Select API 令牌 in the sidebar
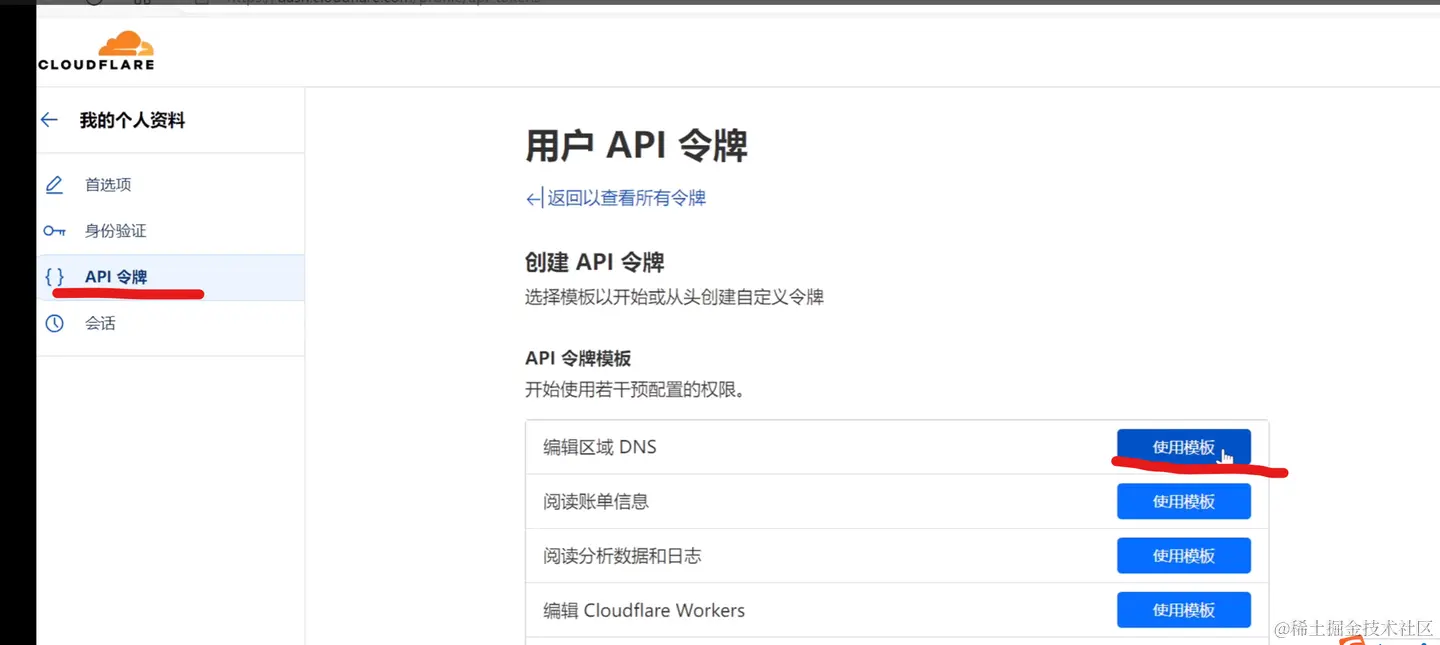 click(170, 277)
